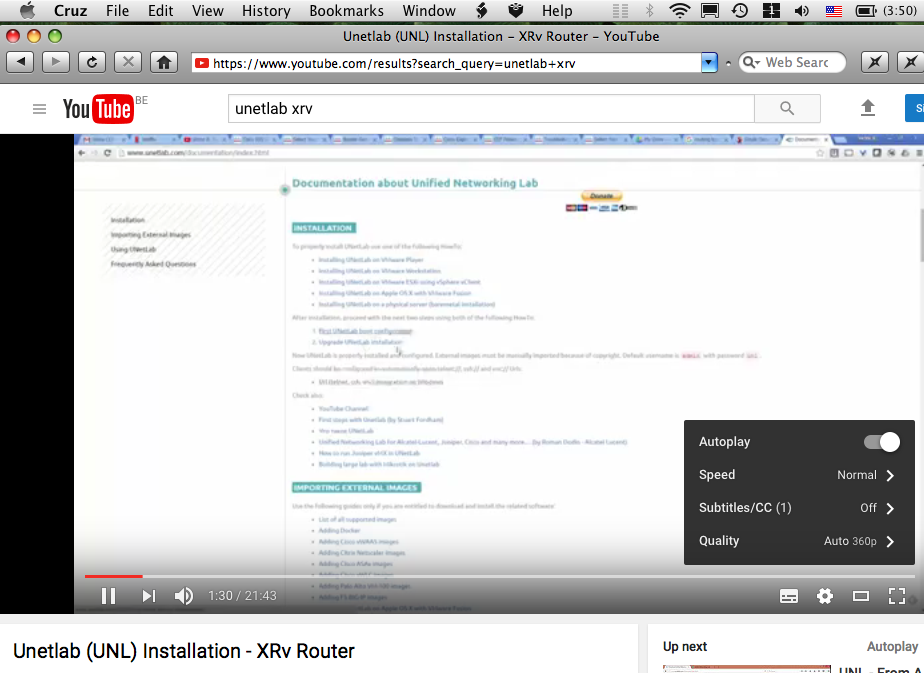
Task: Open the Apple menu
Action: [x=27, y=11]
